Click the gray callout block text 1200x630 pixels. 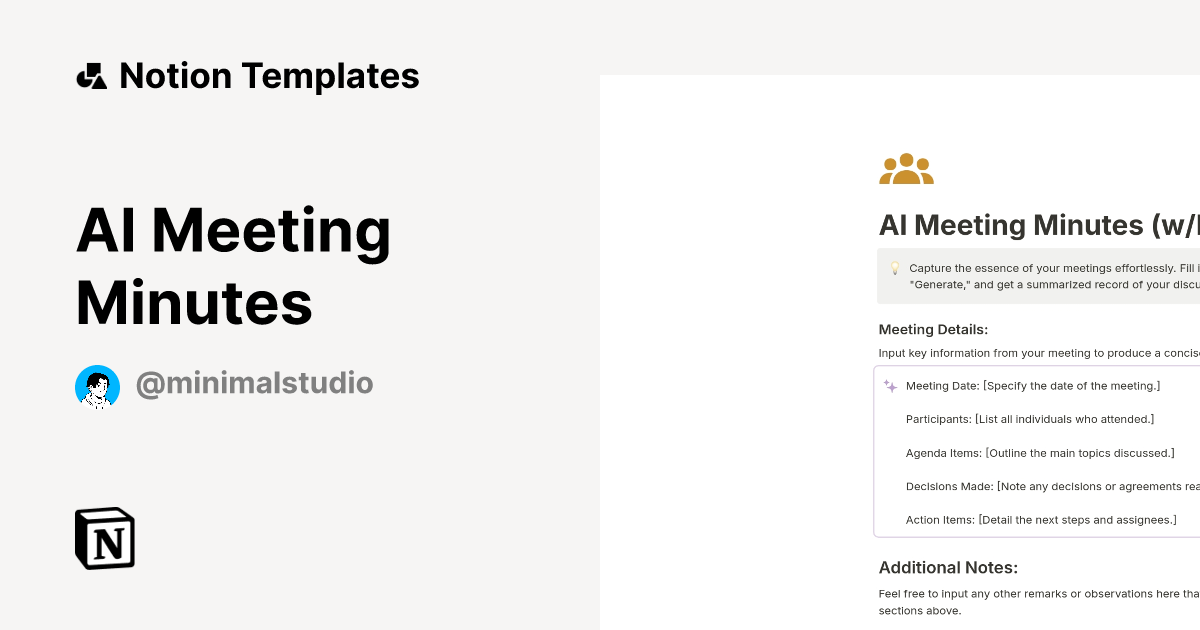click(x=1050, y=276)
